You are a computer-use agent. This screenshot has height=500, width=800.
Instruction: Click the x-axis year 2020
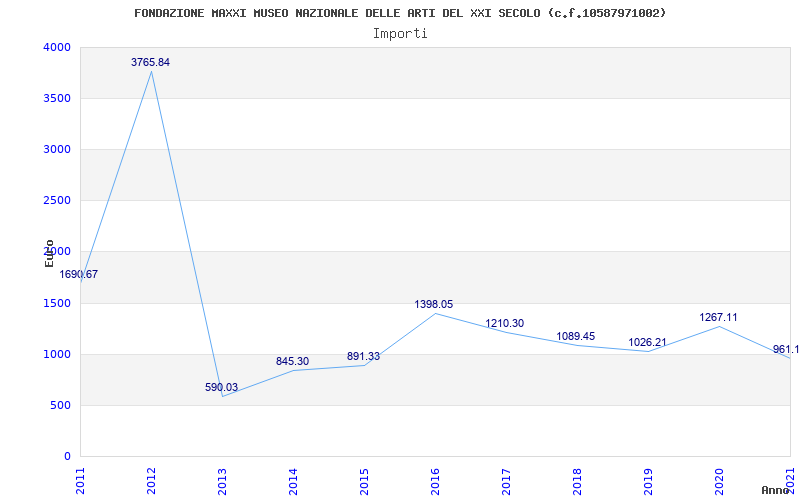point(719,481)
